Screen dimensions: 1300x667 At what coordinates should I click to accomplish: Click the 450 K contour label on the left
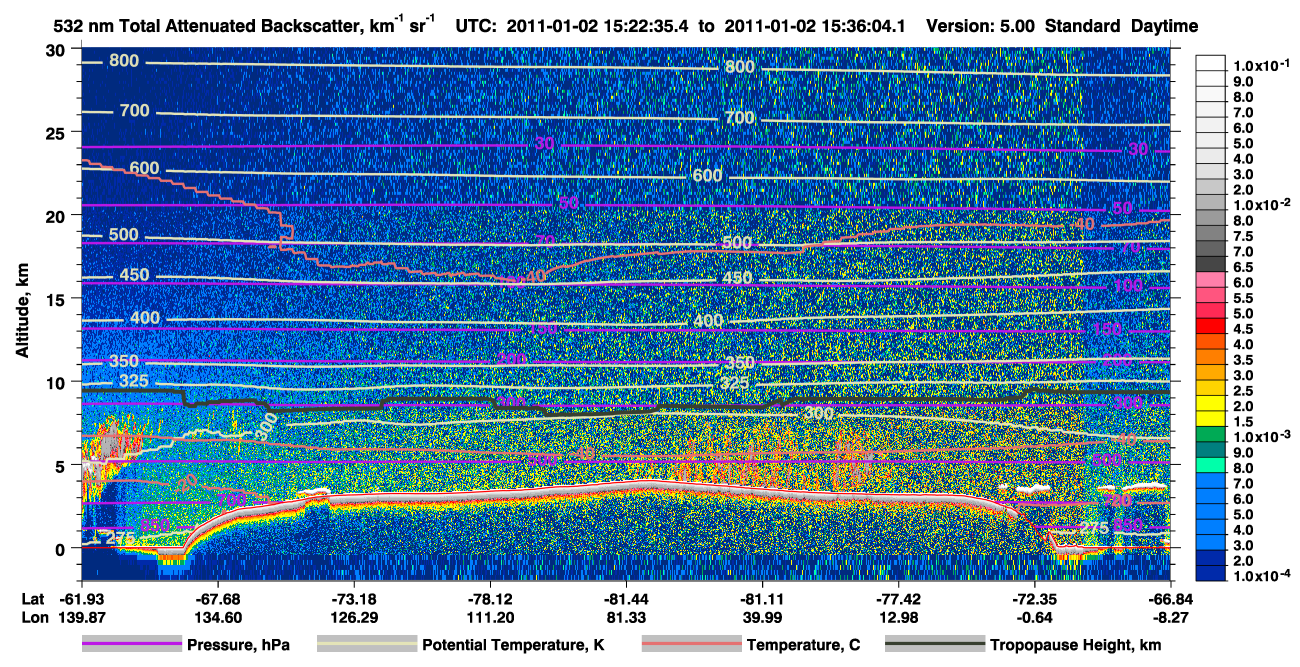133,275
